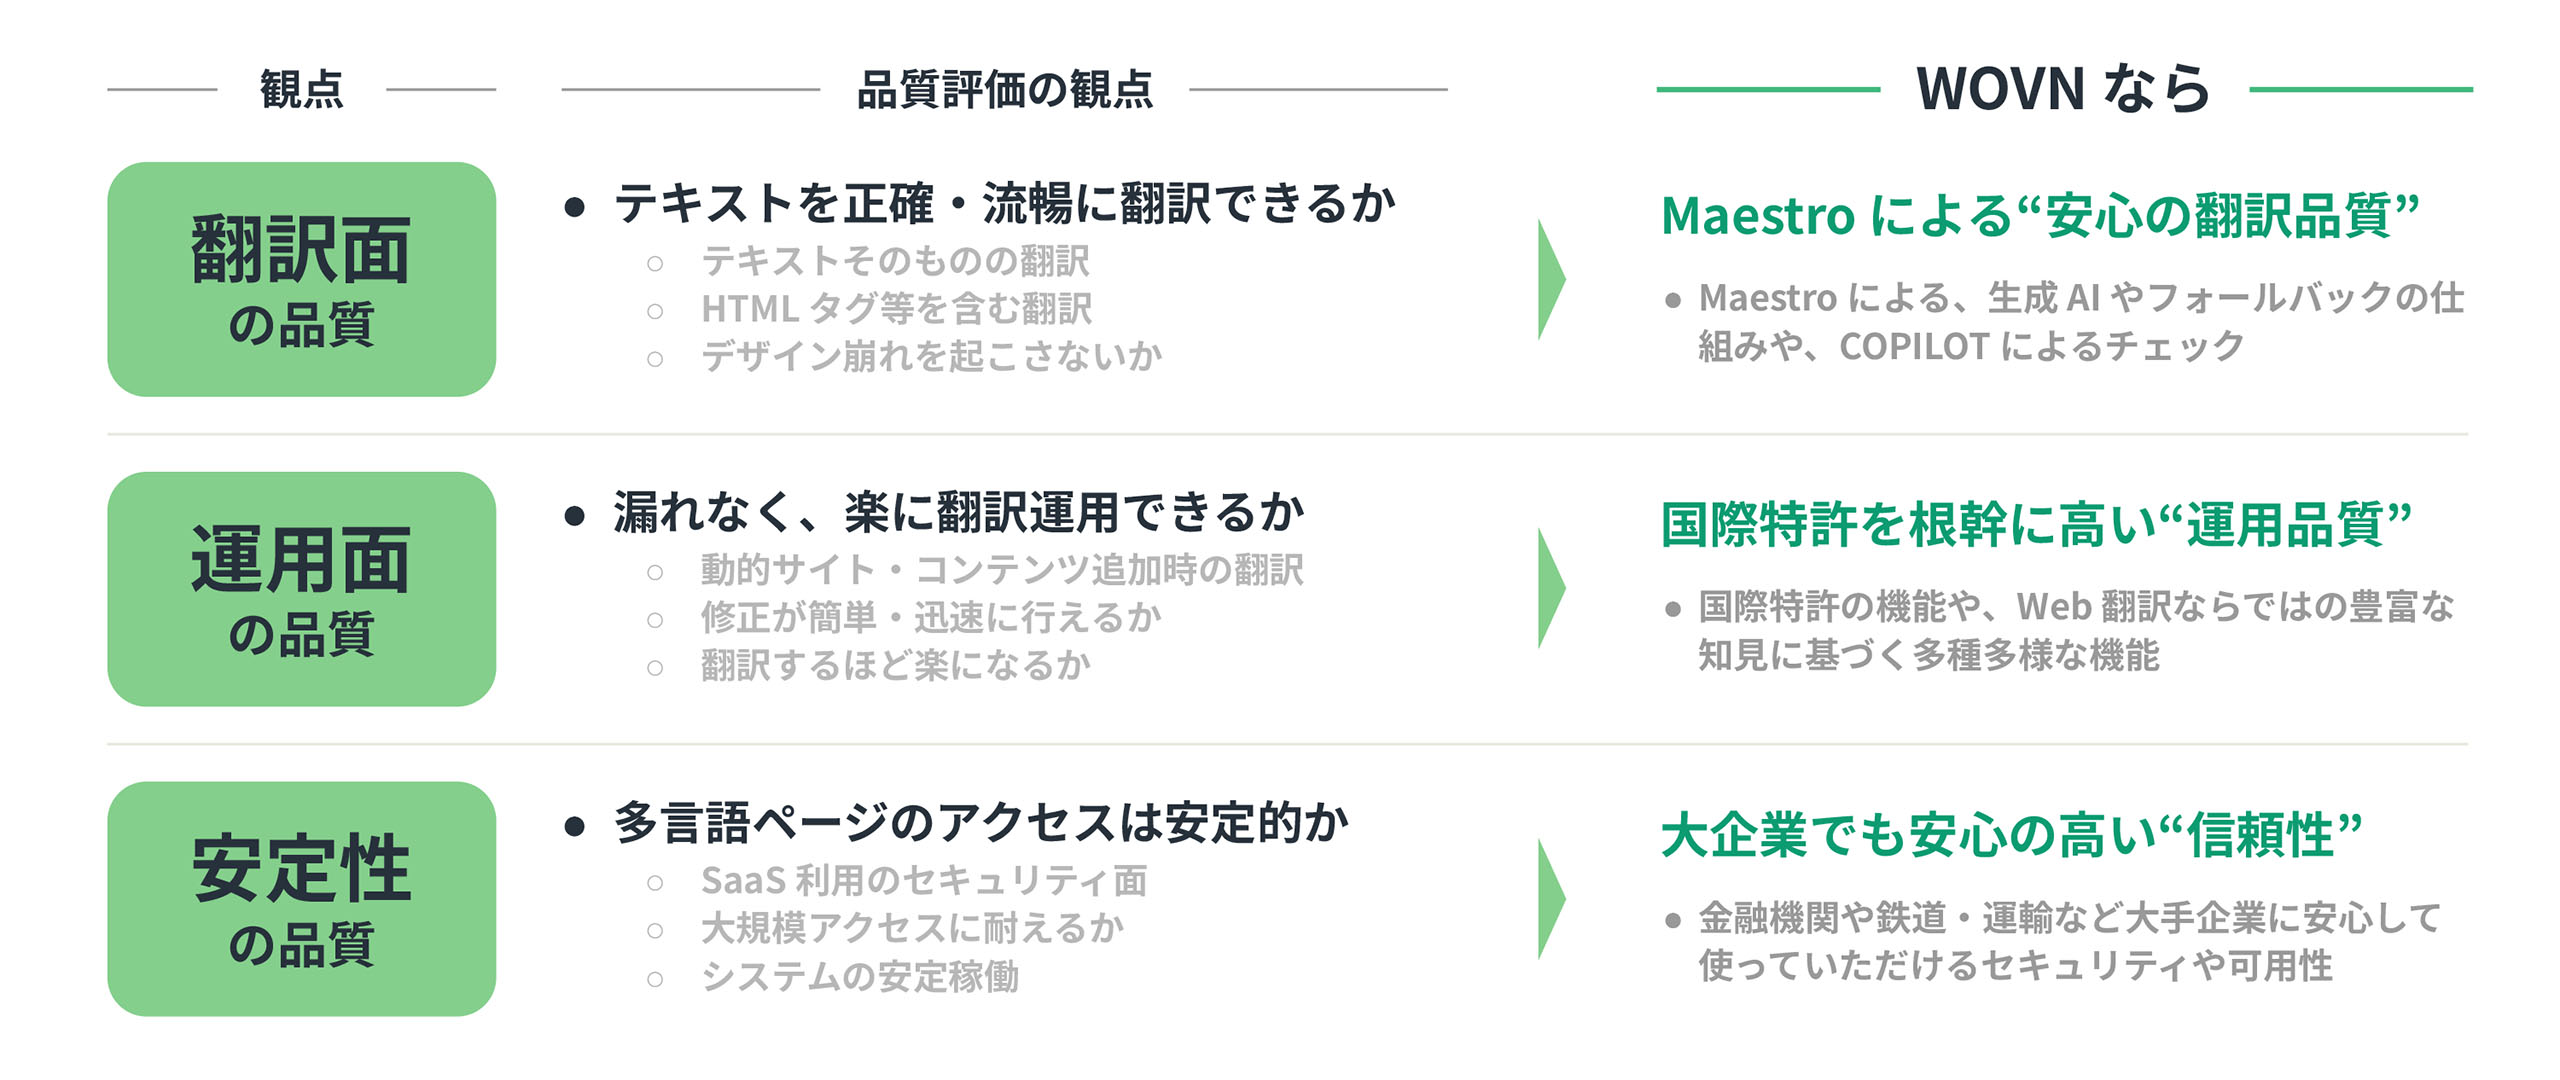This screenshot has width=2560, height=1080.
Task: Click the 漏れなく、楽に翻訳運用できるか bullet
Action: tap(958, 513)
